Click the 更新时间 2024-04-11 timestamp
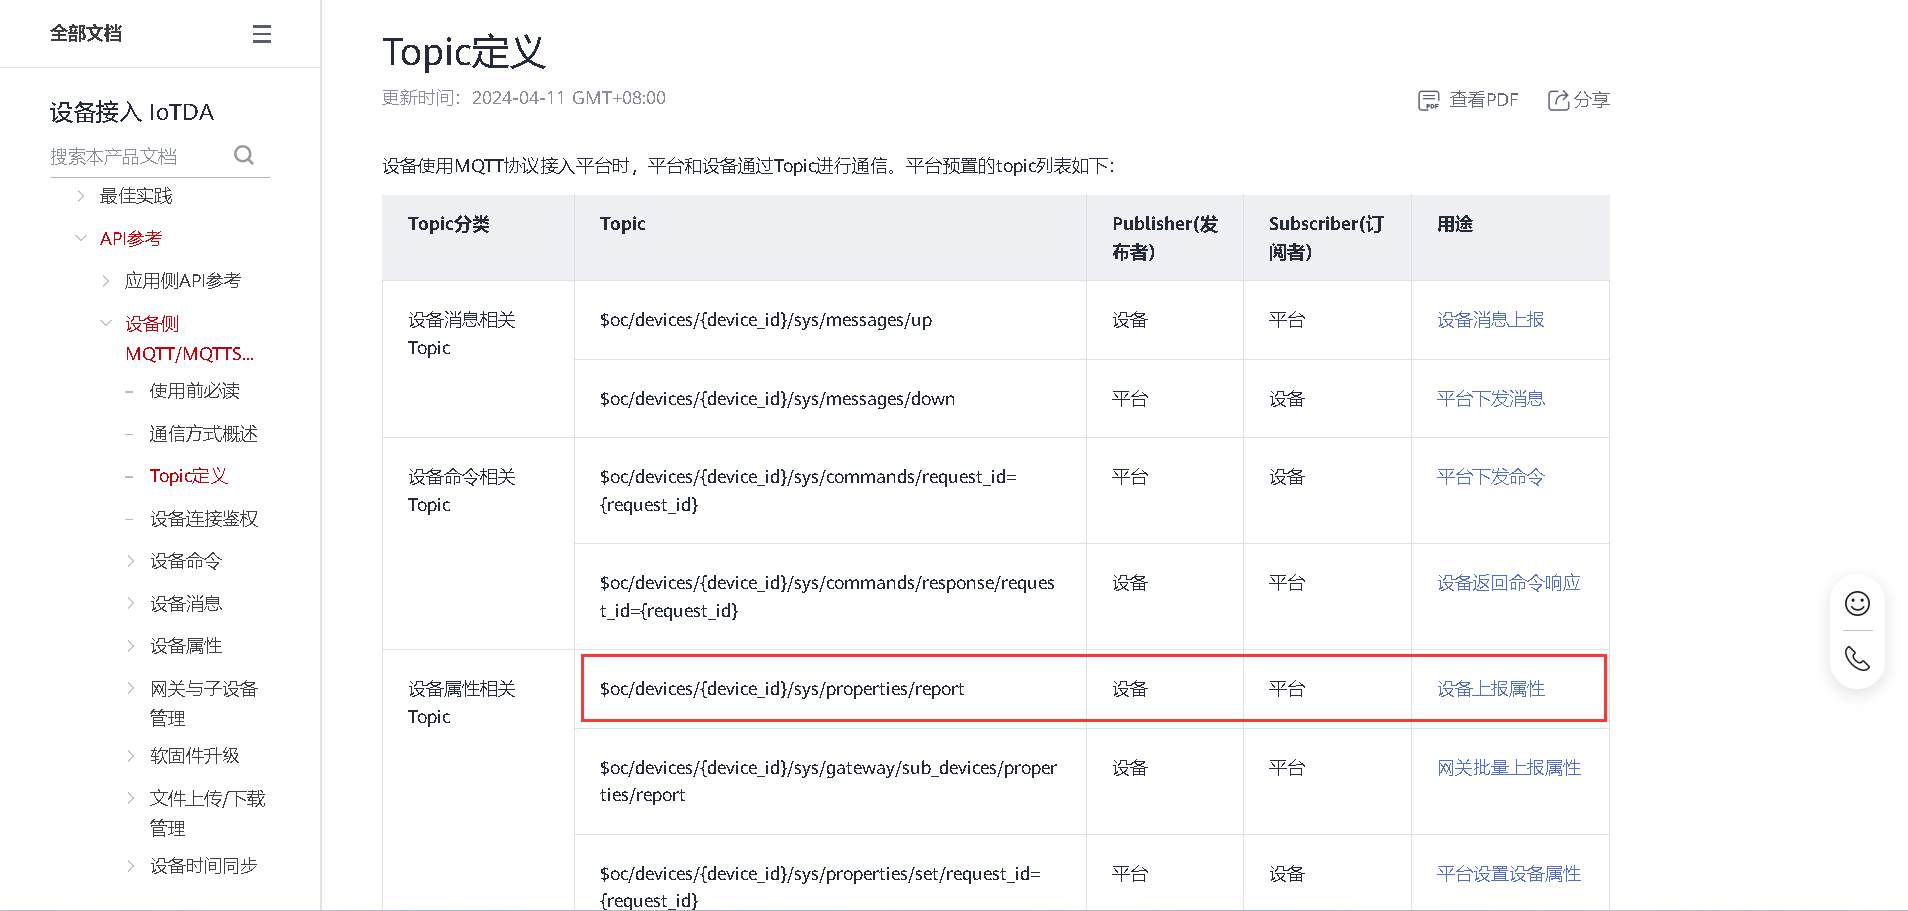The image size is (1908, 911). point(524,98)
